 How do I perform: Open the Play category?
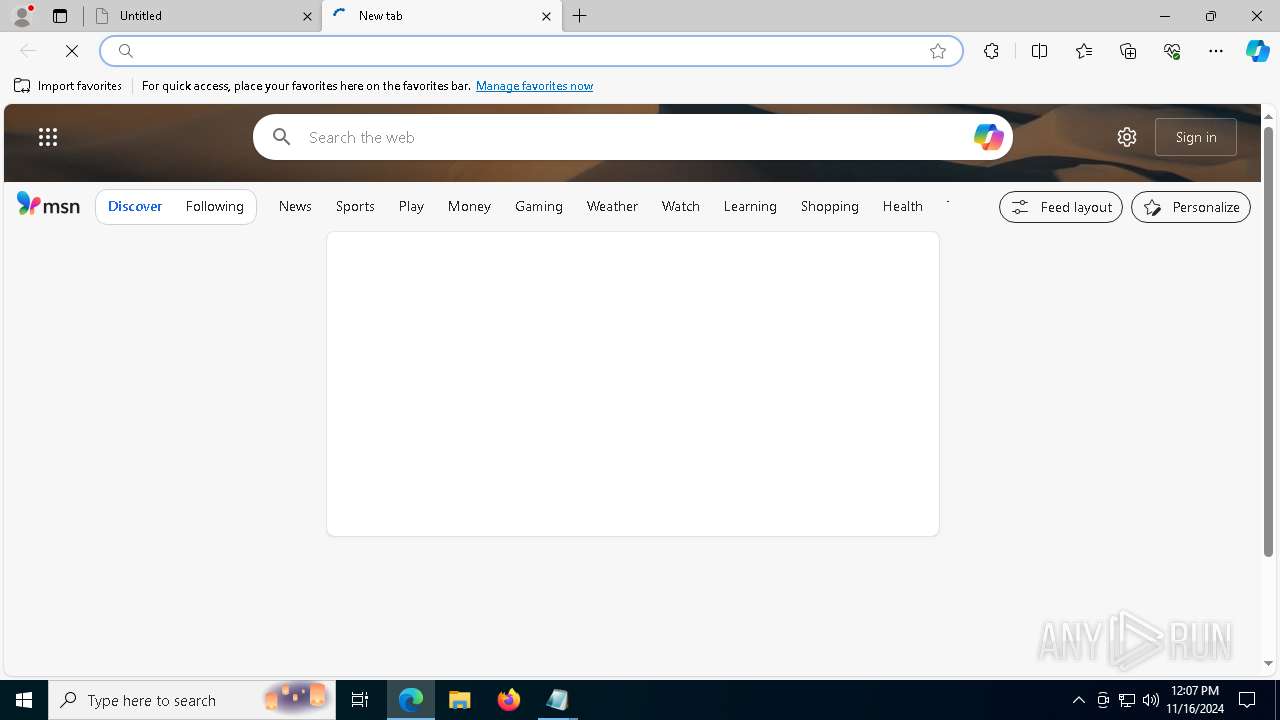411,206
